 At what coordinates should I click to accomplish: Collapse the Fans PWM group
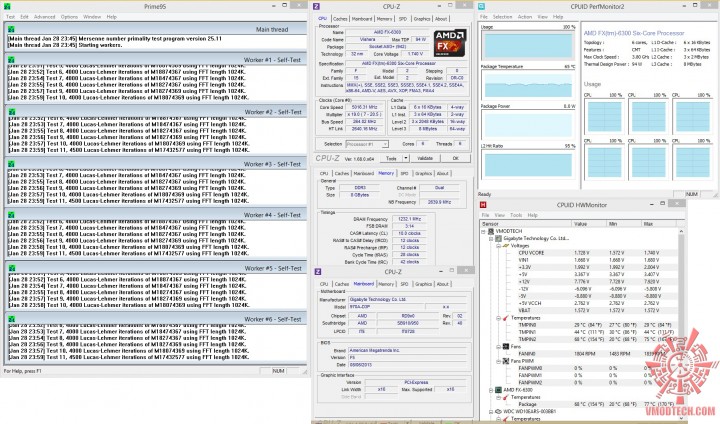pos(498,362)
